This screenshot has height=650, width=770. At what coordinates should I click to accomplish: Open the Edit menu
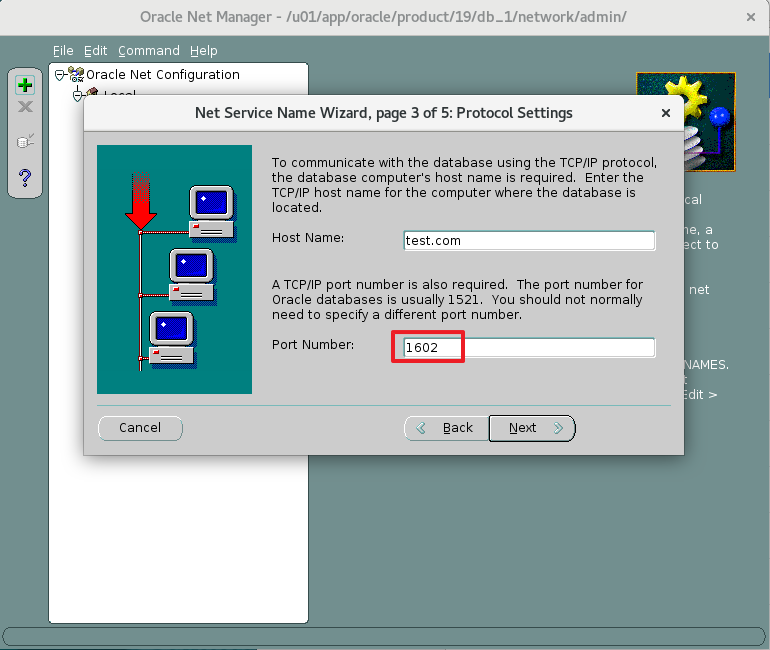tap(95, 51)
